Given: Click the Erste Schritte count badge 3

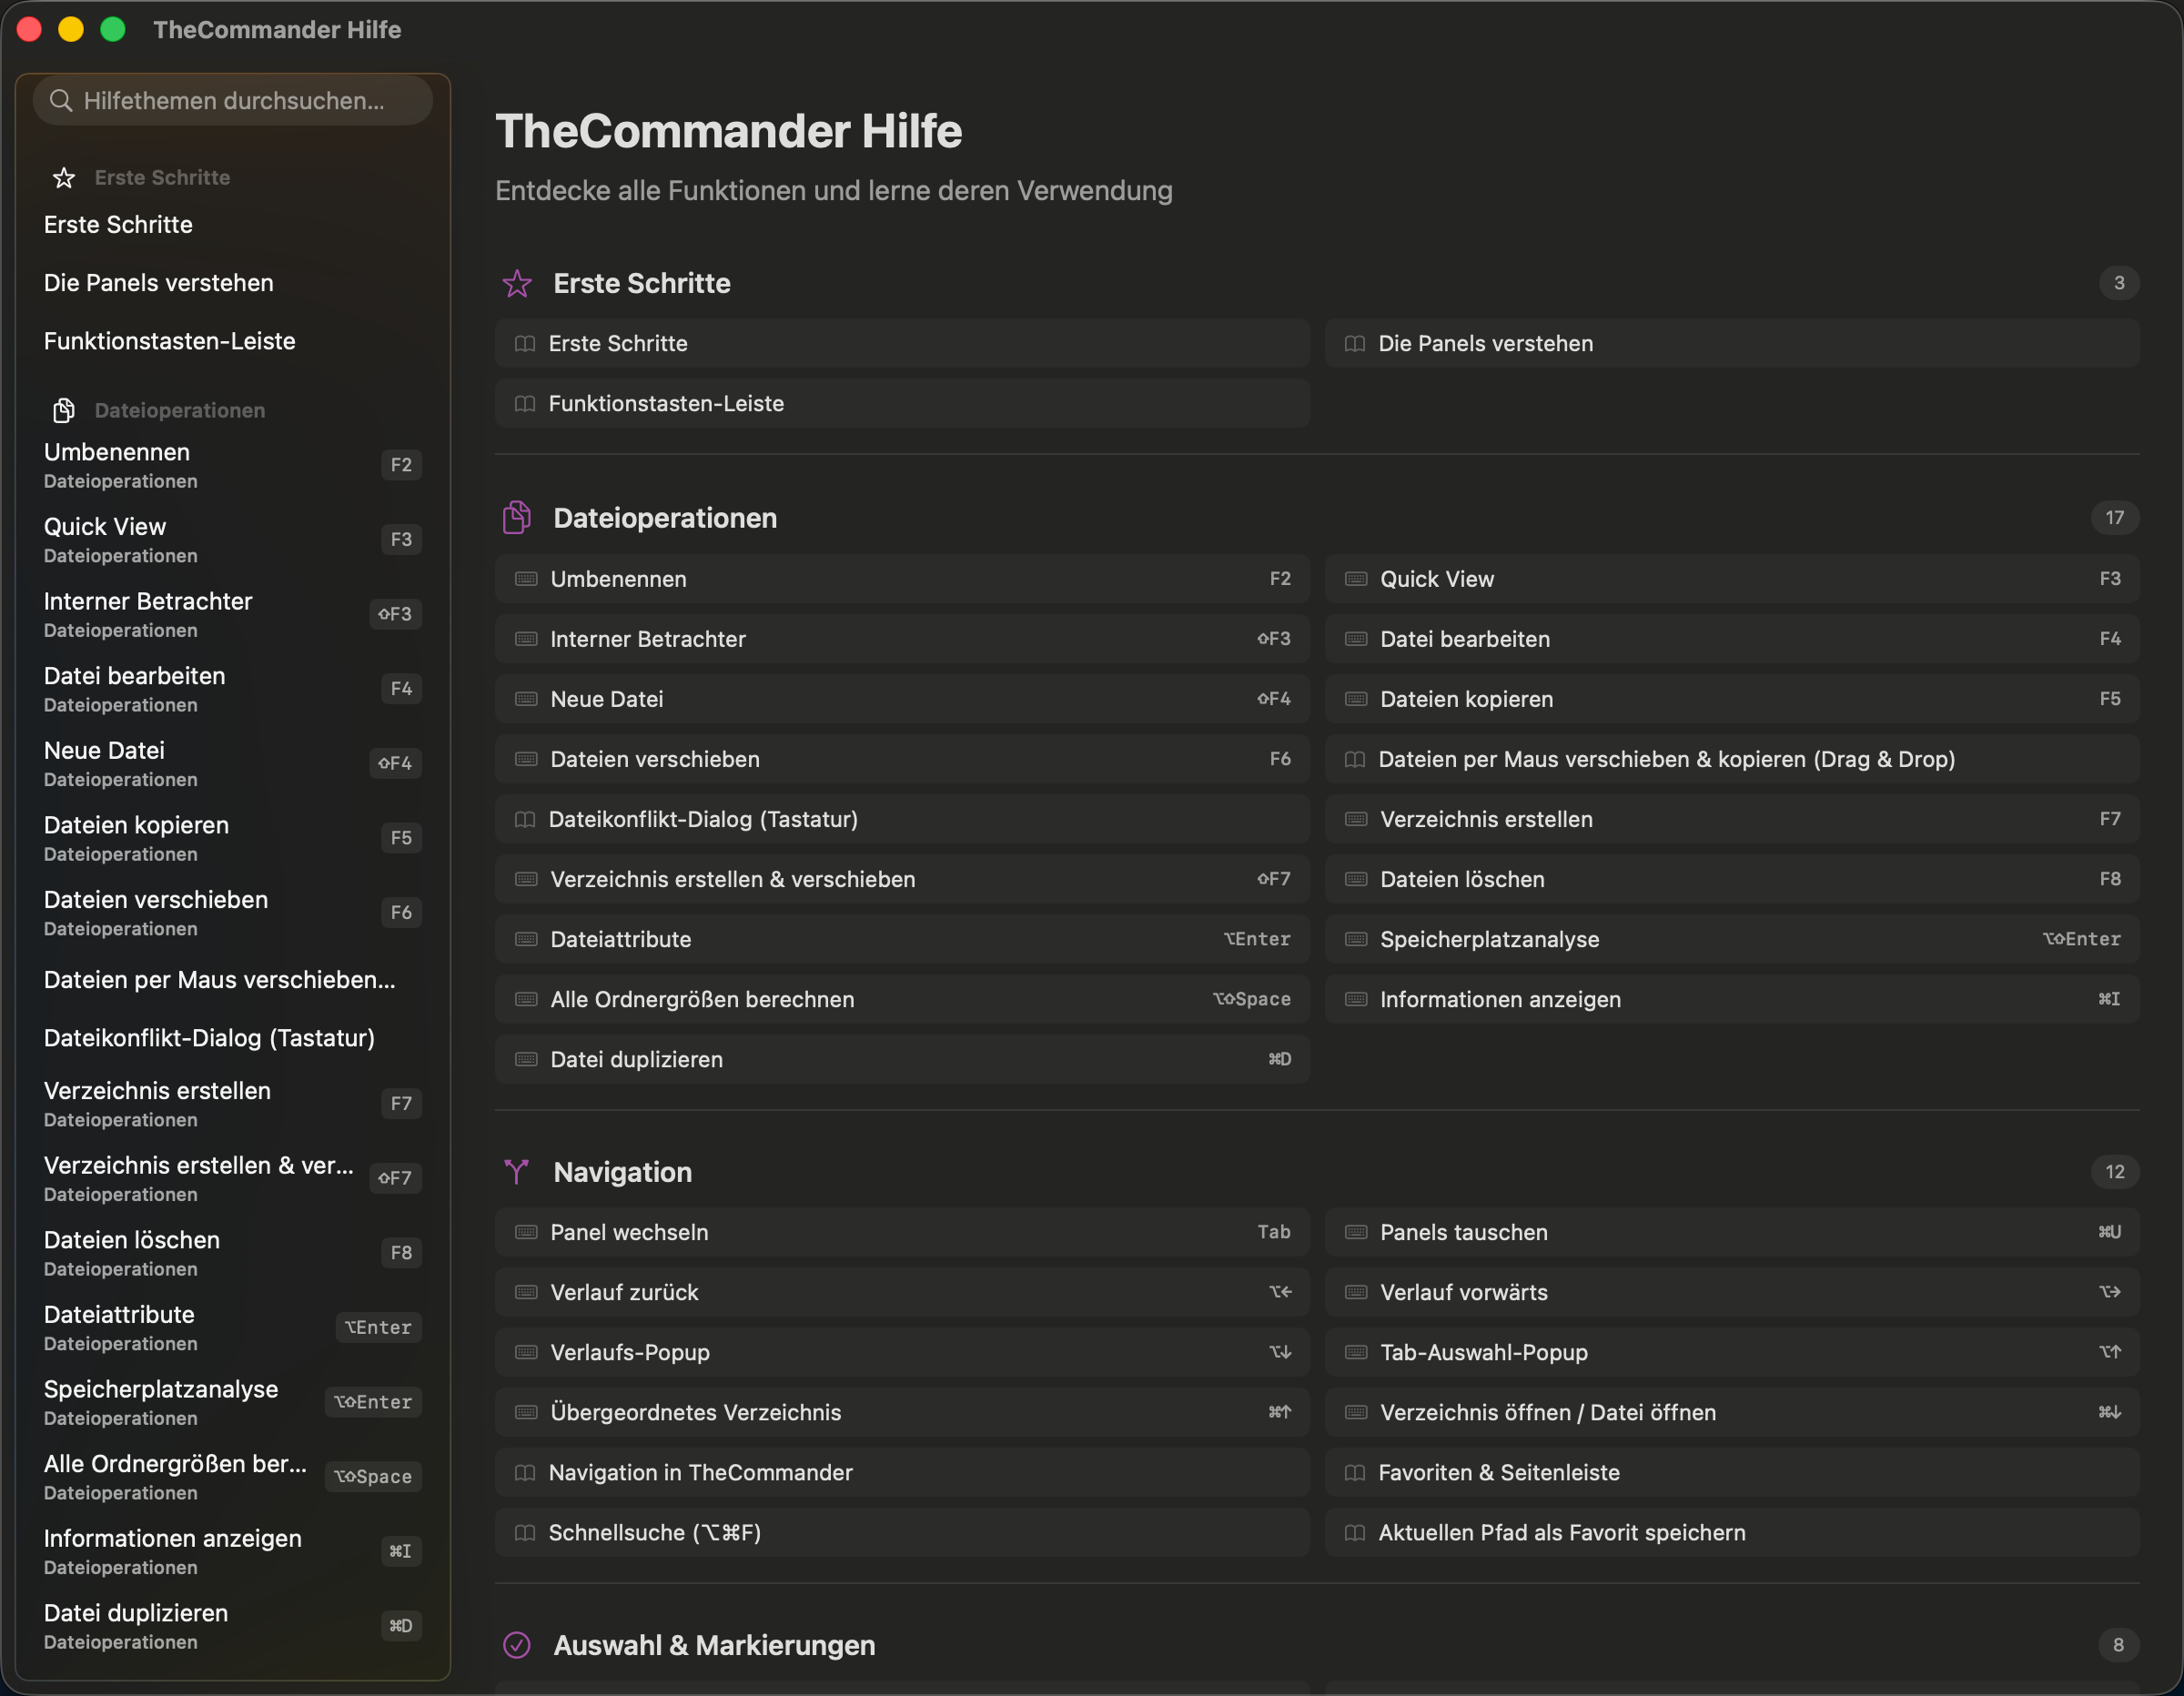Looking at the screenshot, I should pyautogui.click(x=2119, y=284).
